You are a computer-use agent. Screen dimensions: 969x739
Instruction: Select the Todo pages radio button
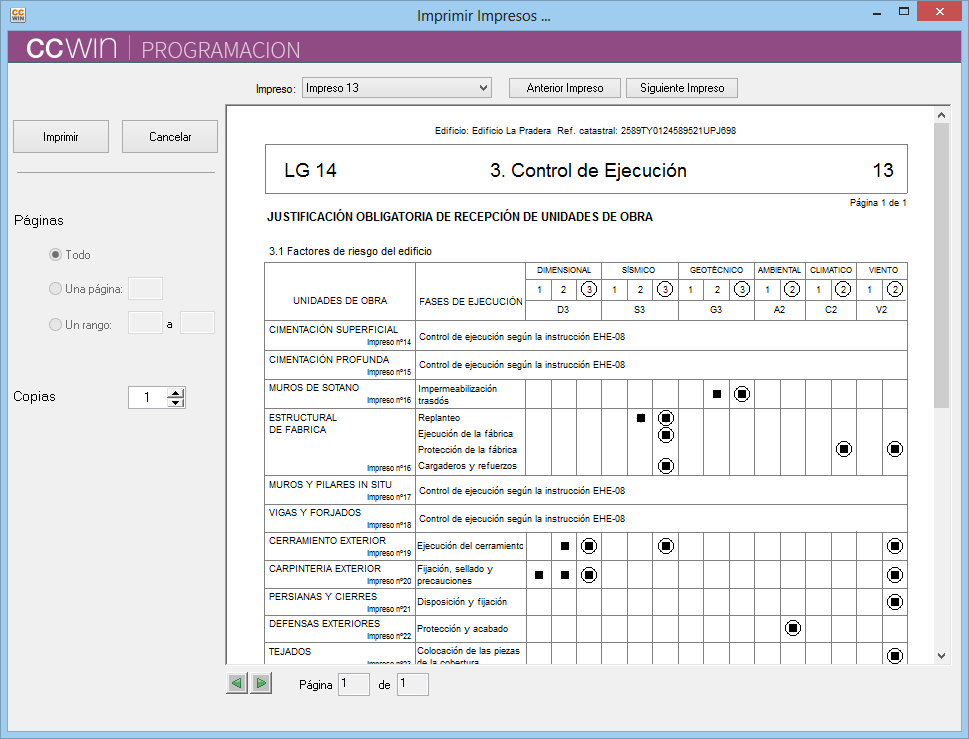[55, 255]
